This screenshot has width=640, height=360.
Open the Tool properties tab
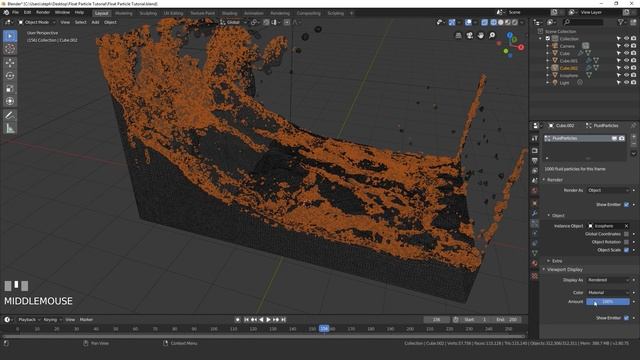tap(535, 139)
